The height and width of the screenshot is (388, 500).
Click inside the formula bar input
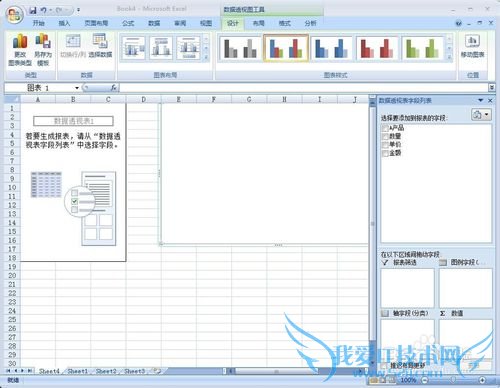point(303,88)
